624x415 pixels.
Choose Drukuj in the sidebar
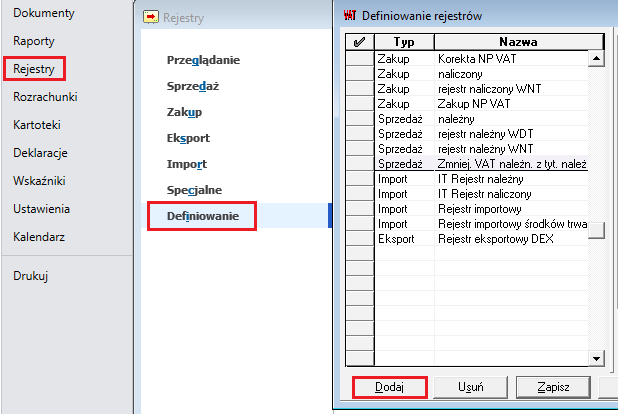tap(30, 276)
